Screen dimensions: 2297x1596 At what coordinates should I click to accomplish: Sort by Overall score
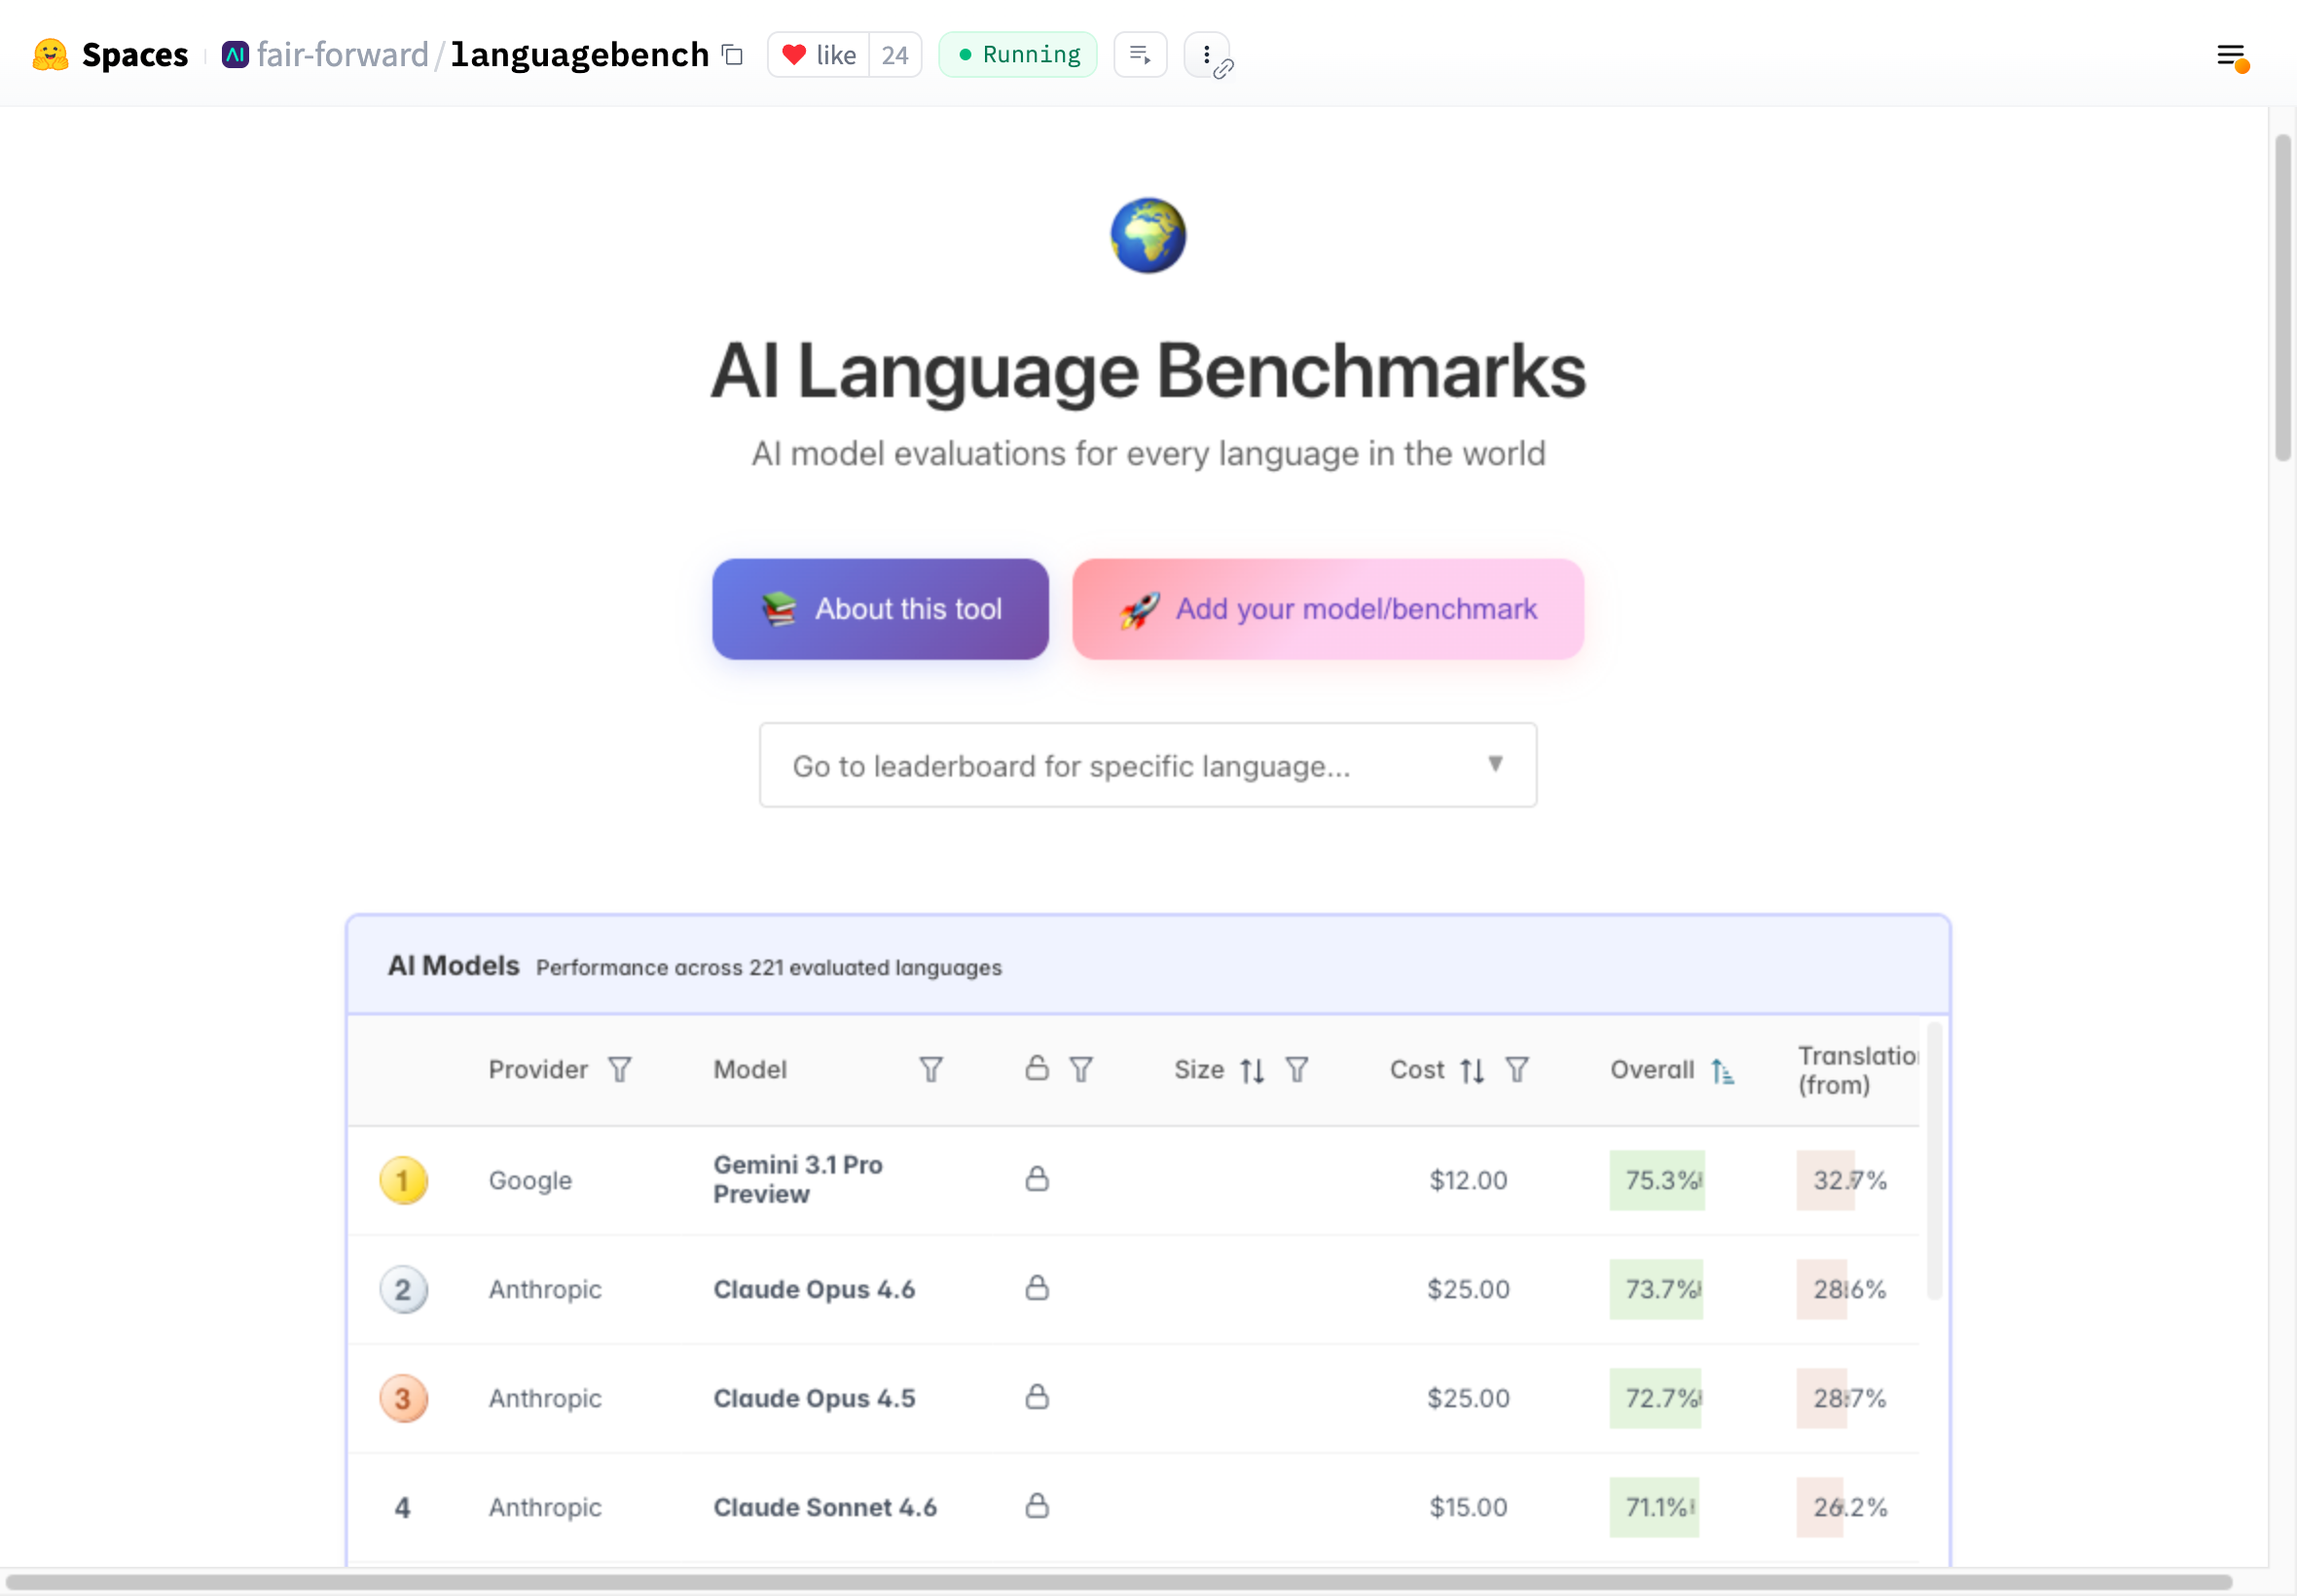click(1722, 1071)
